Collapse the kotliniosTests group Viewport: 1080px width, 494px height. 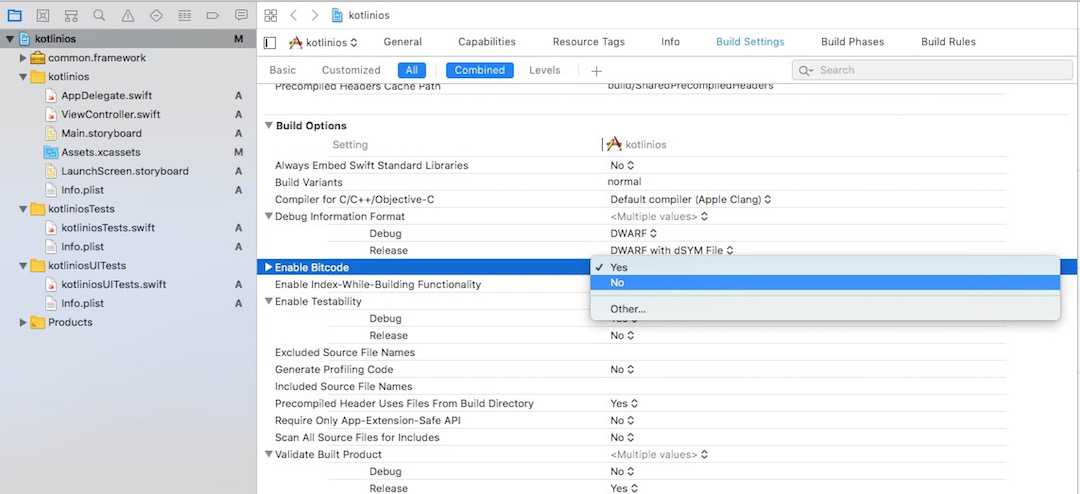(23, 209)
